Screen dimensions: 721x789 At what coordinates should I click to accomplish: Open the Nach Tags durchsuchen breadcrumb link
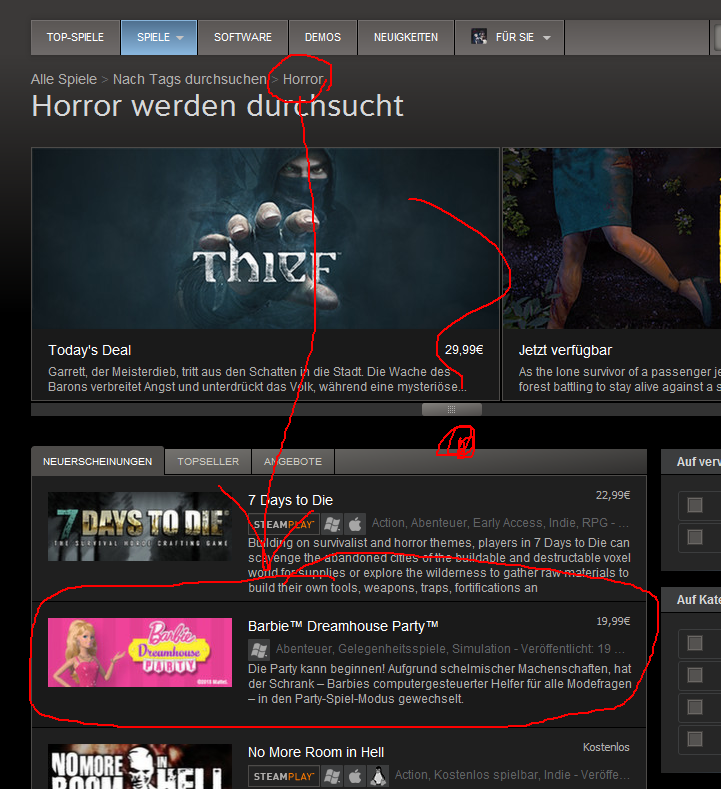point(189,79)
